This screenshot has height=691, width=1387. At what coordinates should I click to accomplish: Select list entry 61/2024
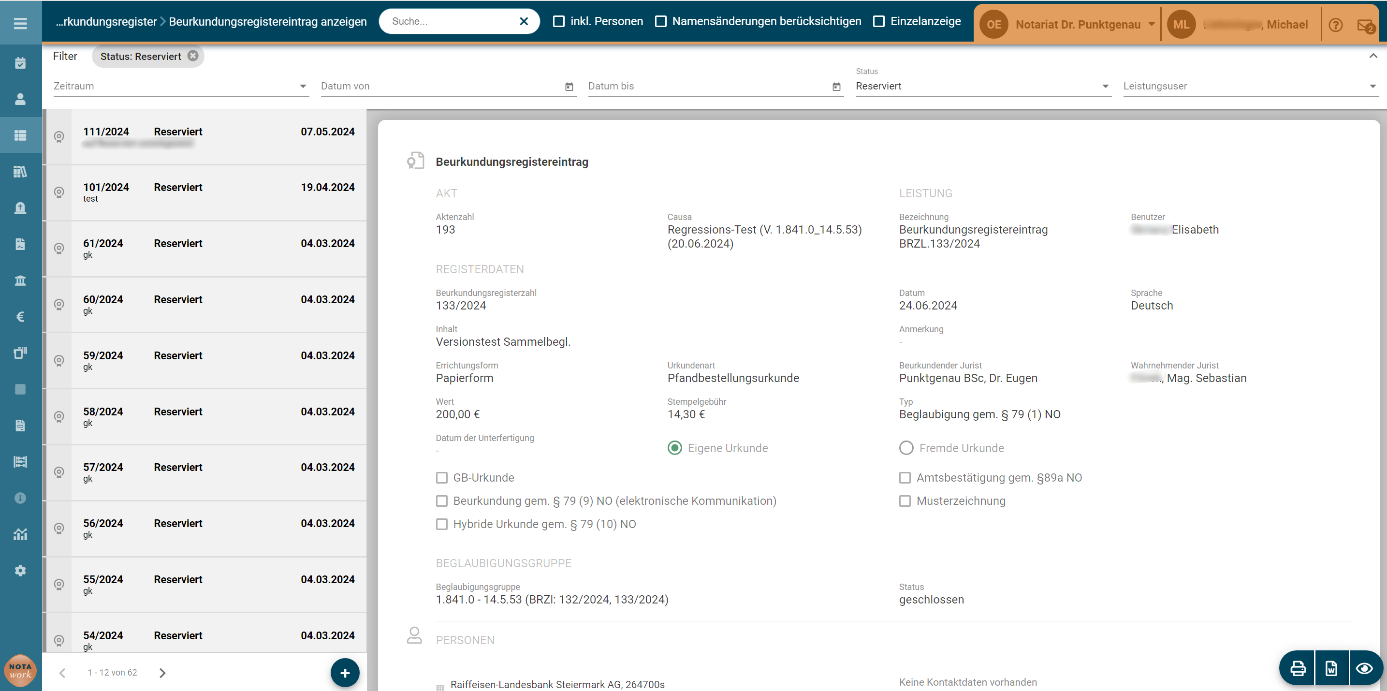coord(205,249)
